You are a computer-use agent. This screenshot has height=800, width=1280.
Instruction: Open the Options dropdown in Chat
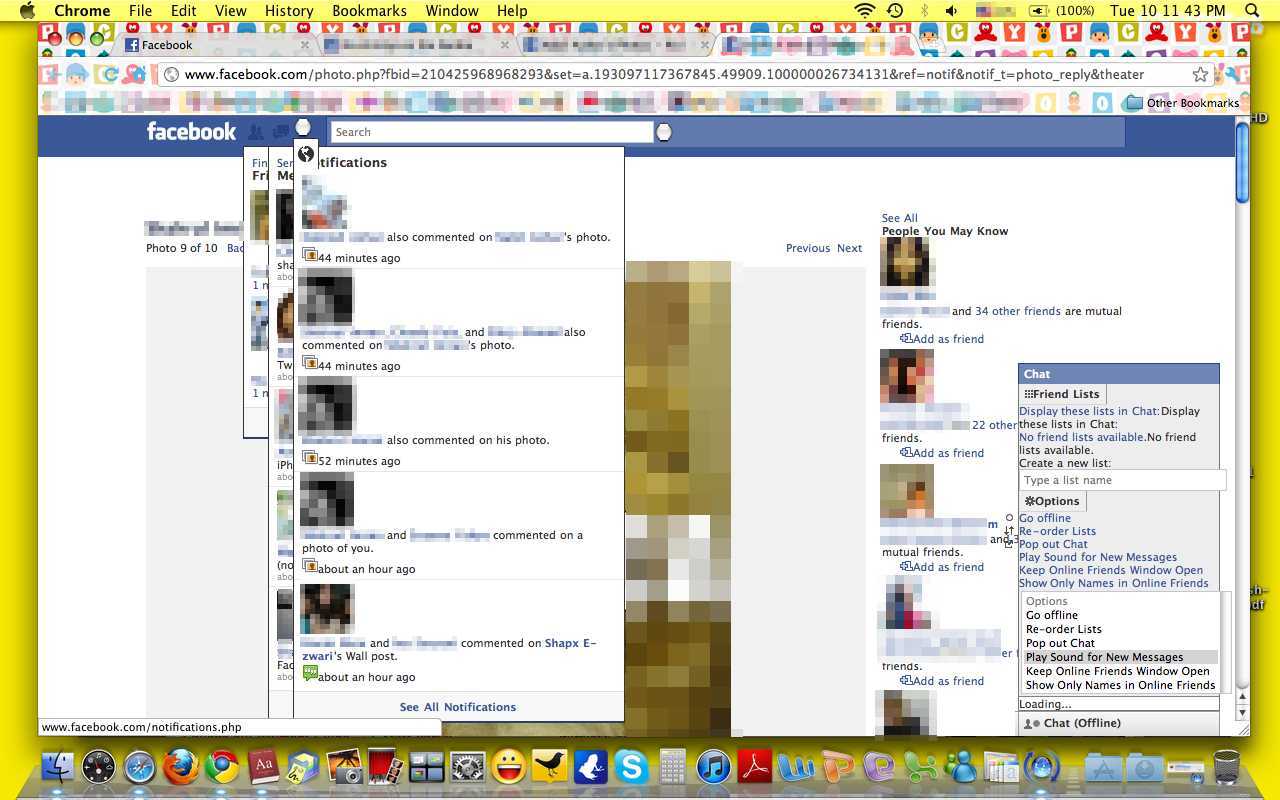coord(1052,501)
